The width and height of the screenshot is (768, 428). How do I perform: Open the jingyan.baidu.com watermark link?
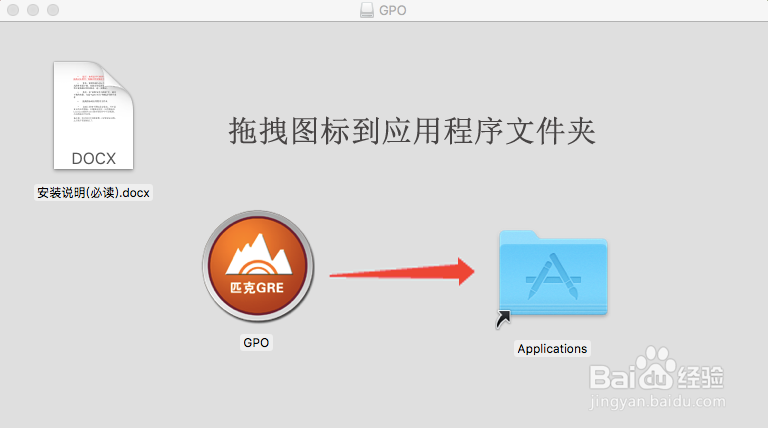click(658, 402)
